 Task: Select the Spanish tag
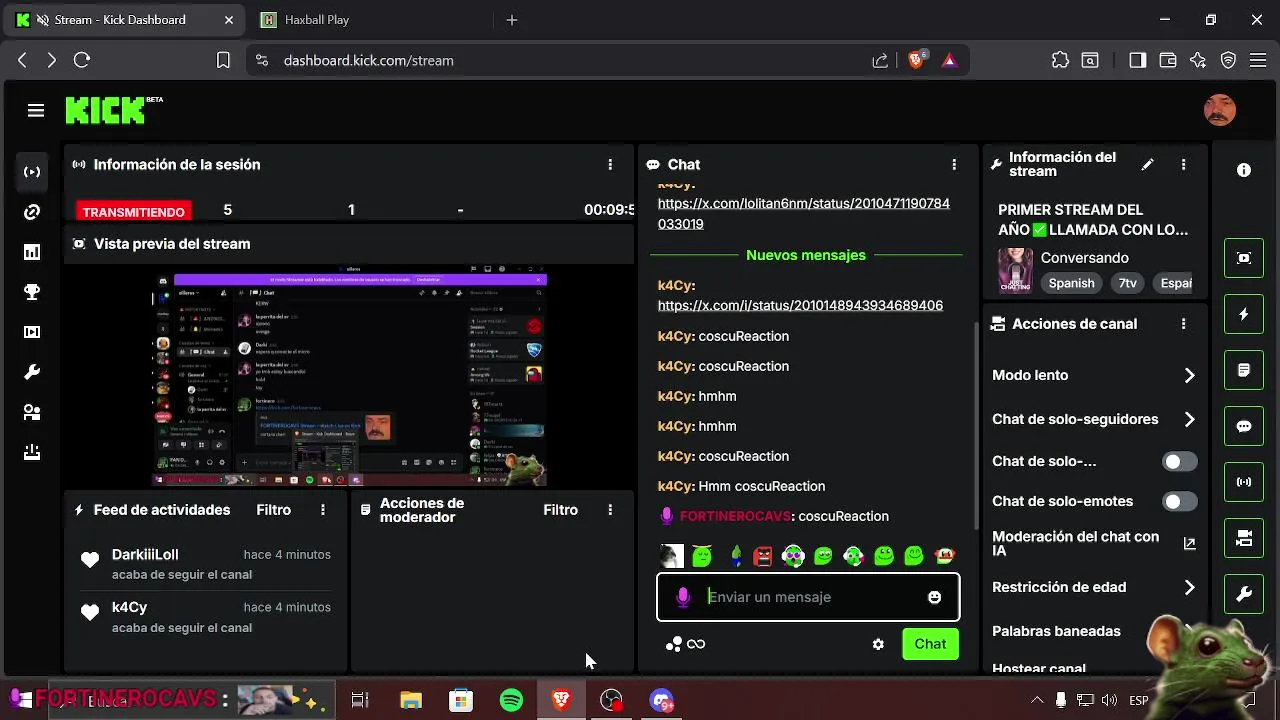click(1071, 283)
